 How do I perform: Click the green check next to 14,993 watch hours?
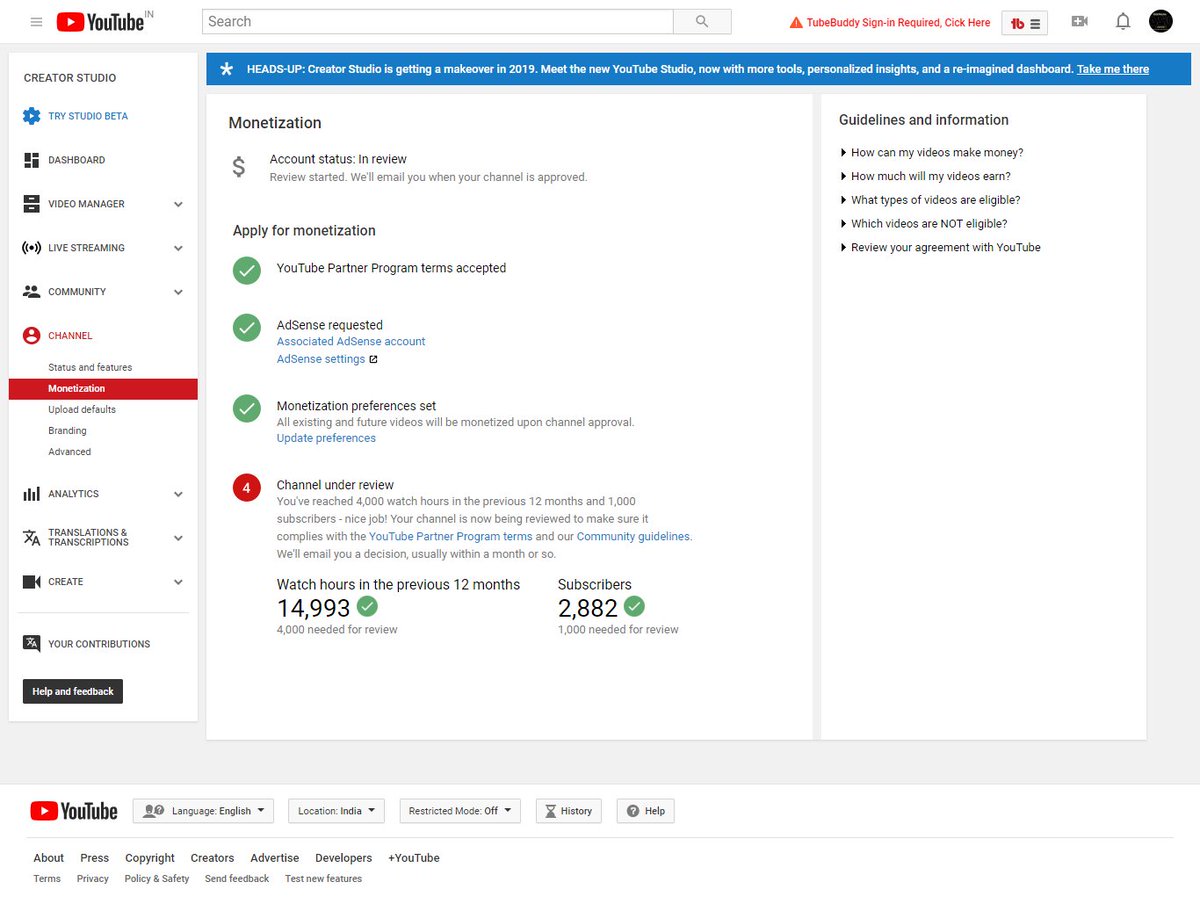coord(367,606)
